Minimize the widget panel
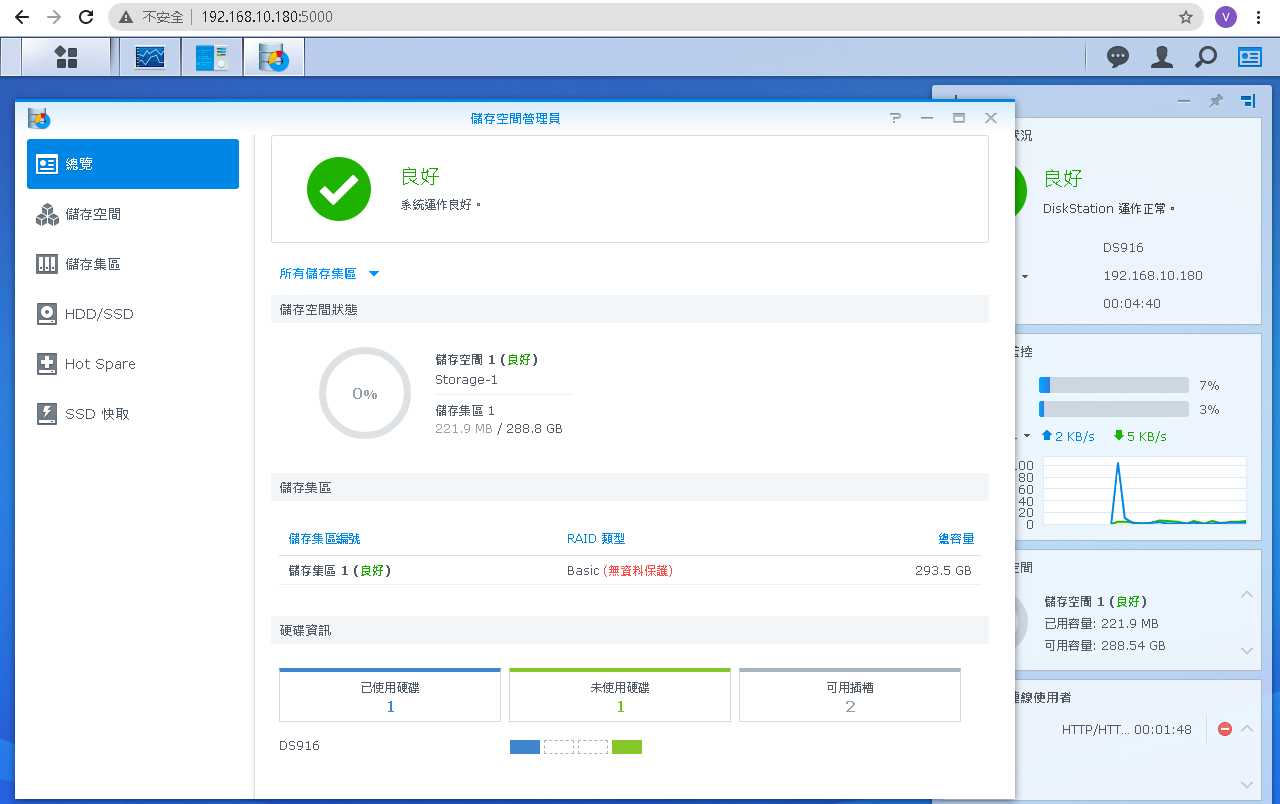The image size is (1280, 804). [x=1184, y=101]
